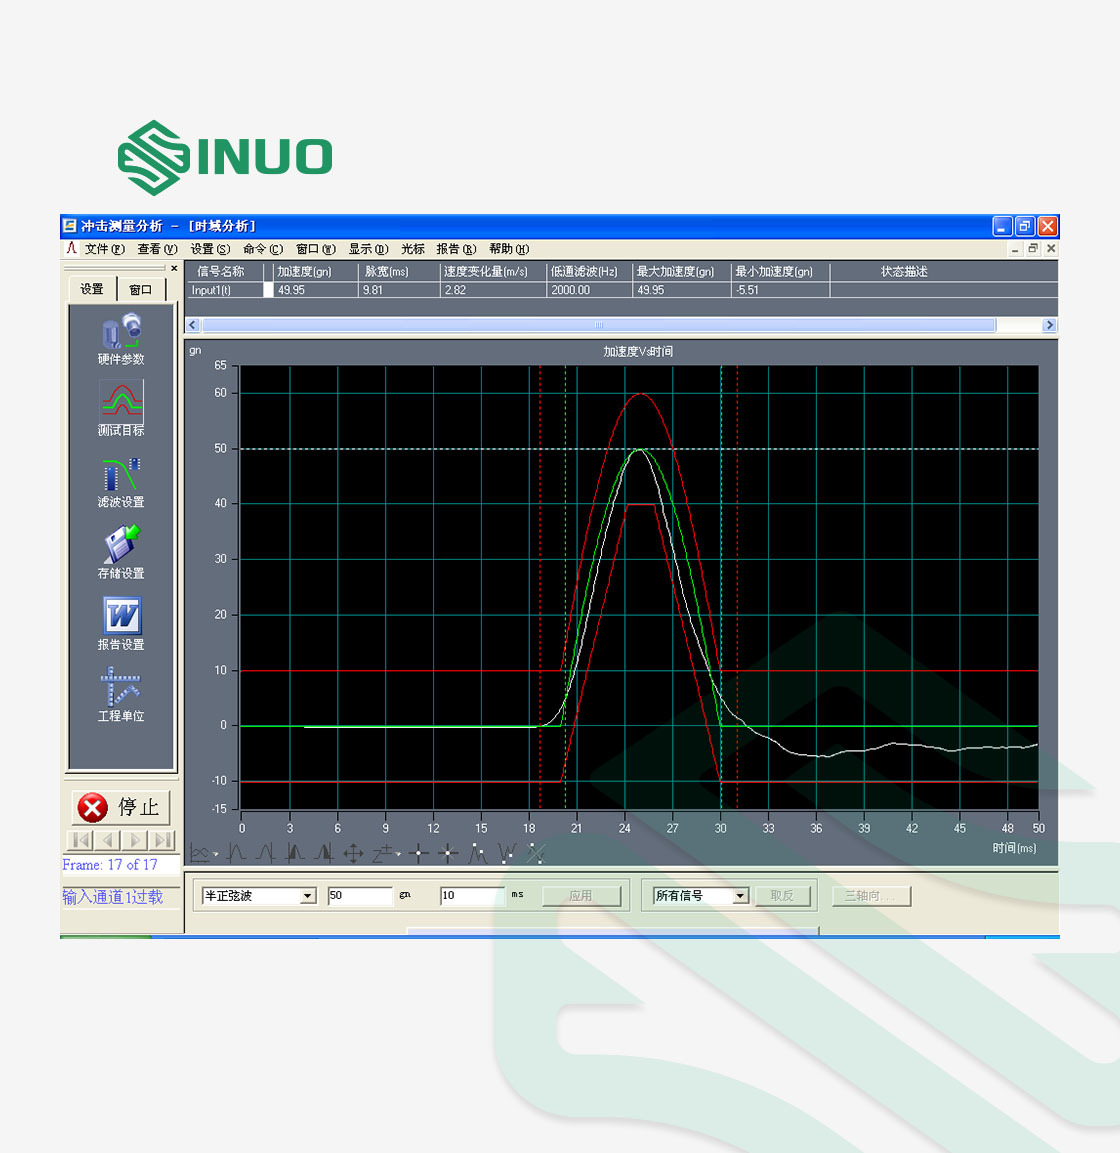Open 命令(C) menu

pos(263,249)
